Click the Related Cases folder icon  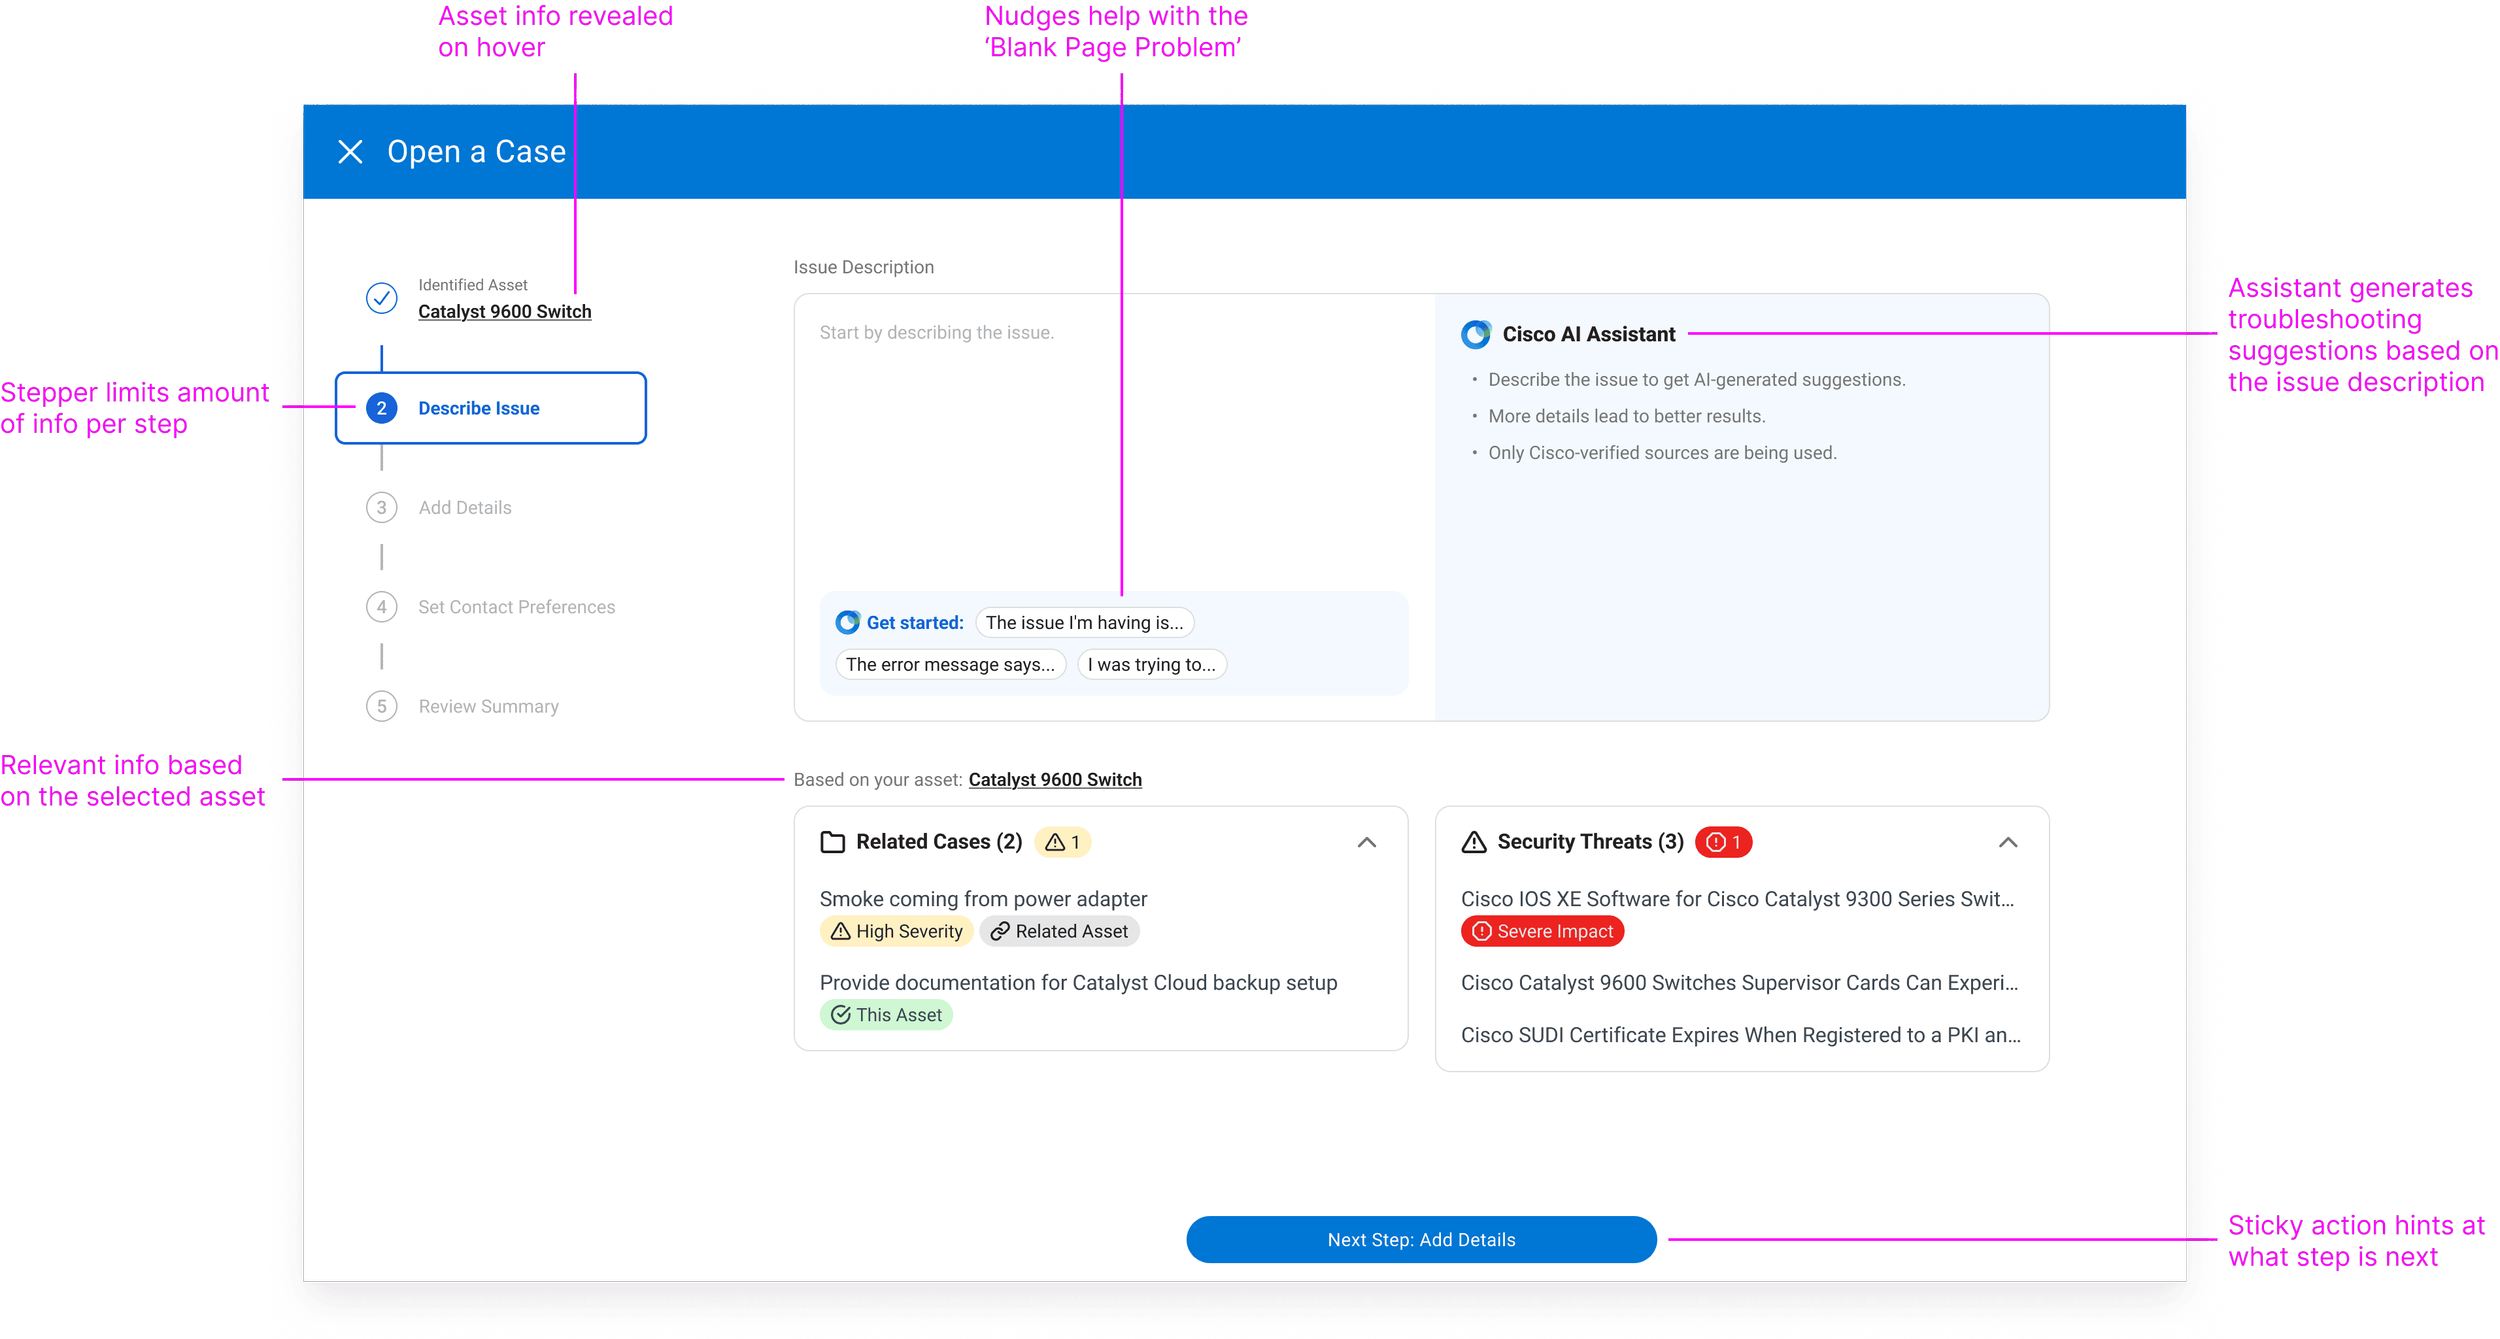(832, 842)
